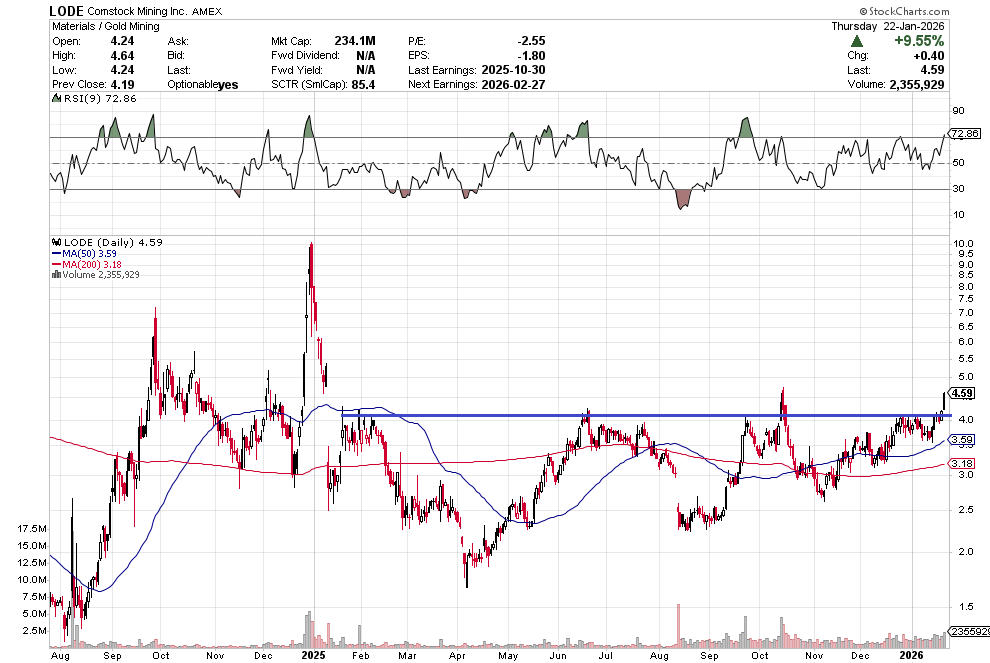
Task: Click the 2025 year label on time axis
Action: click(313, 655)
